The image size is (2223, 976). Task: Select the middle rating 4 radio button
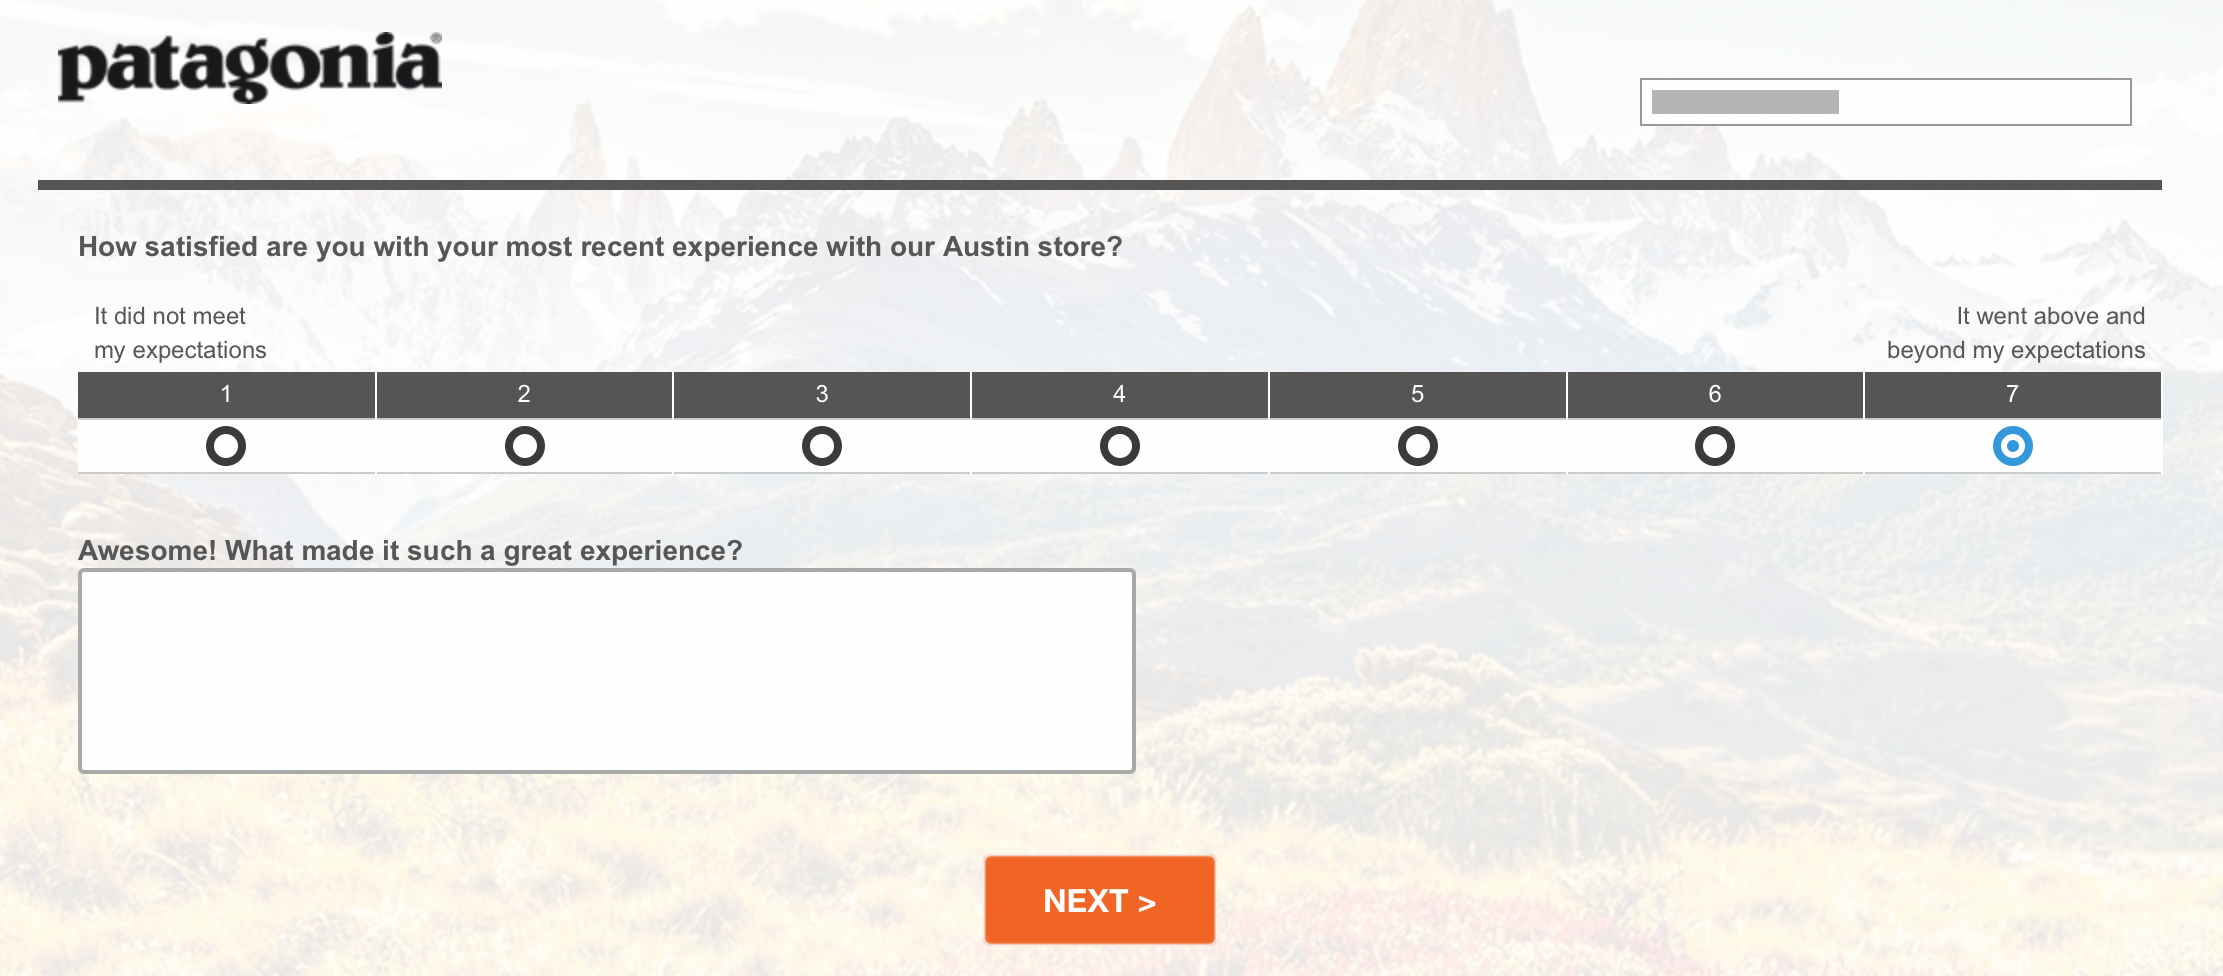pos(1119,446)
